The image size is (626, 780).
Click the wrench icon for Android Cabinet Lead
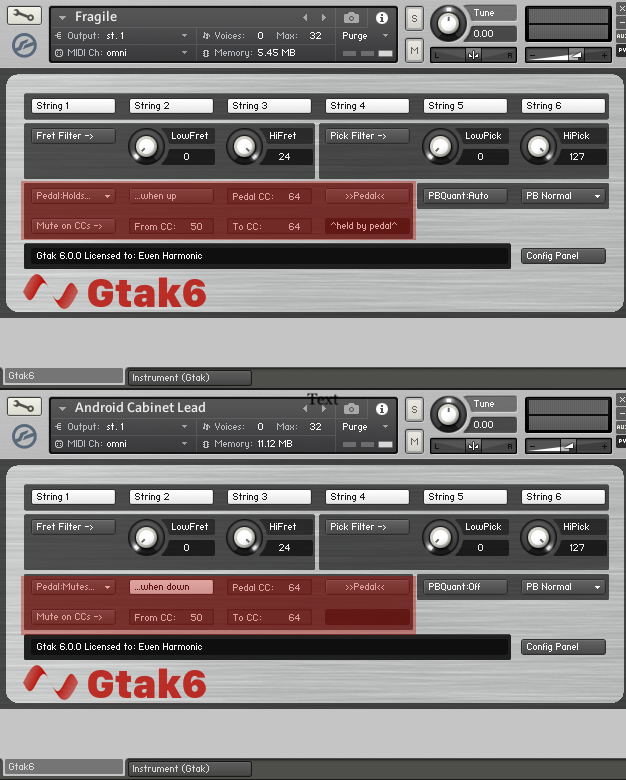click(x=24, y=407)
